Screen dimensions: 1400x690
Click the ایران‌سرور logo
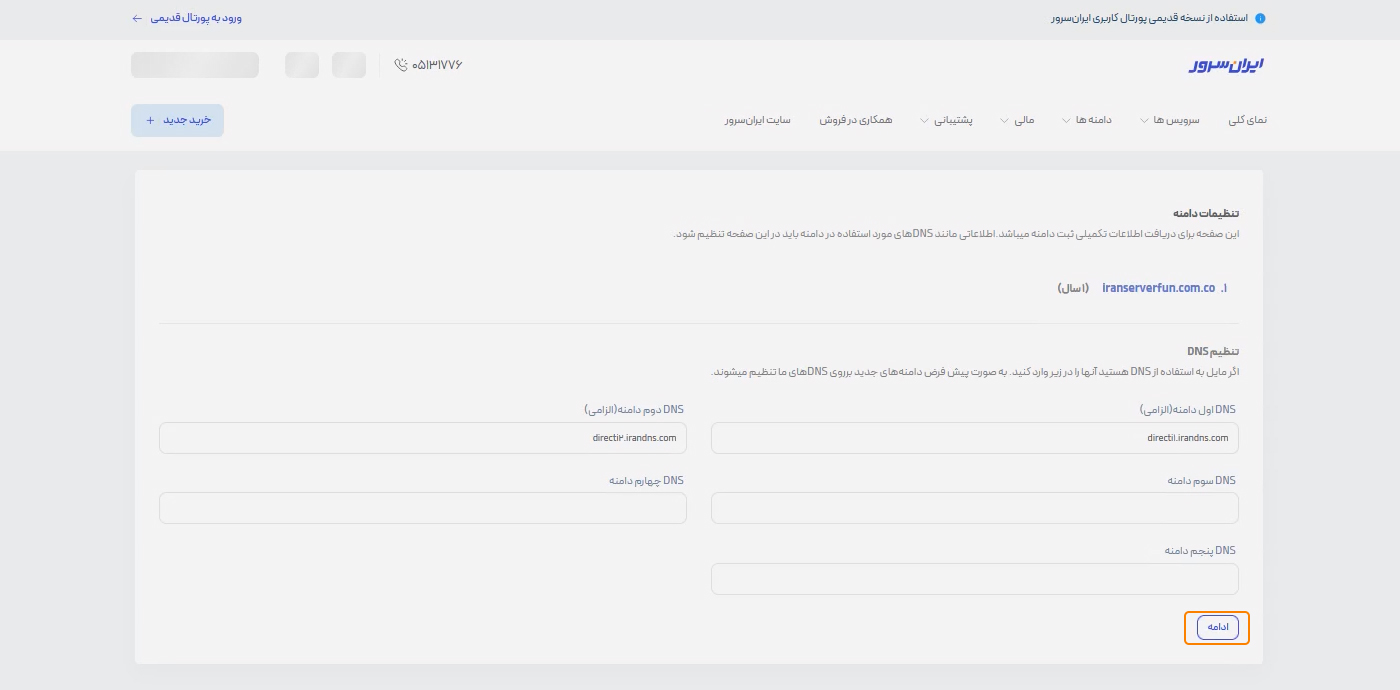(x=1227, y=65)
